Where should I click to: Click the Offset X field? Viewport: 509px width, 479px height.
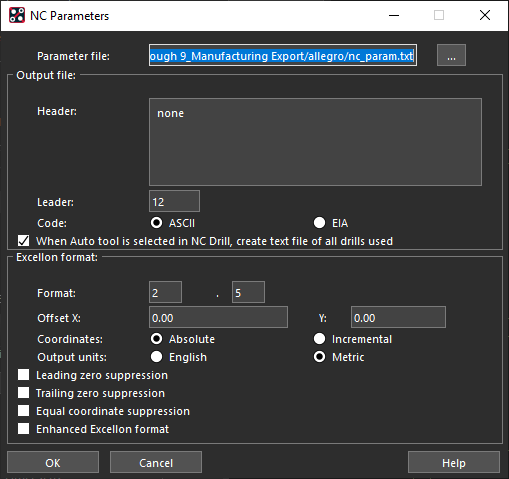218,317
